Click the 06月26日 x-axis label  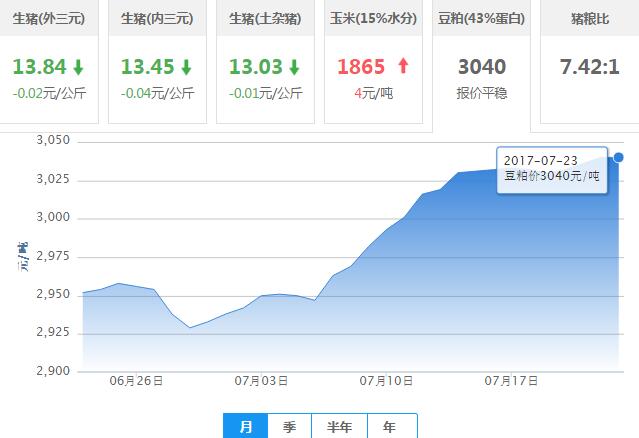[136, 381]
